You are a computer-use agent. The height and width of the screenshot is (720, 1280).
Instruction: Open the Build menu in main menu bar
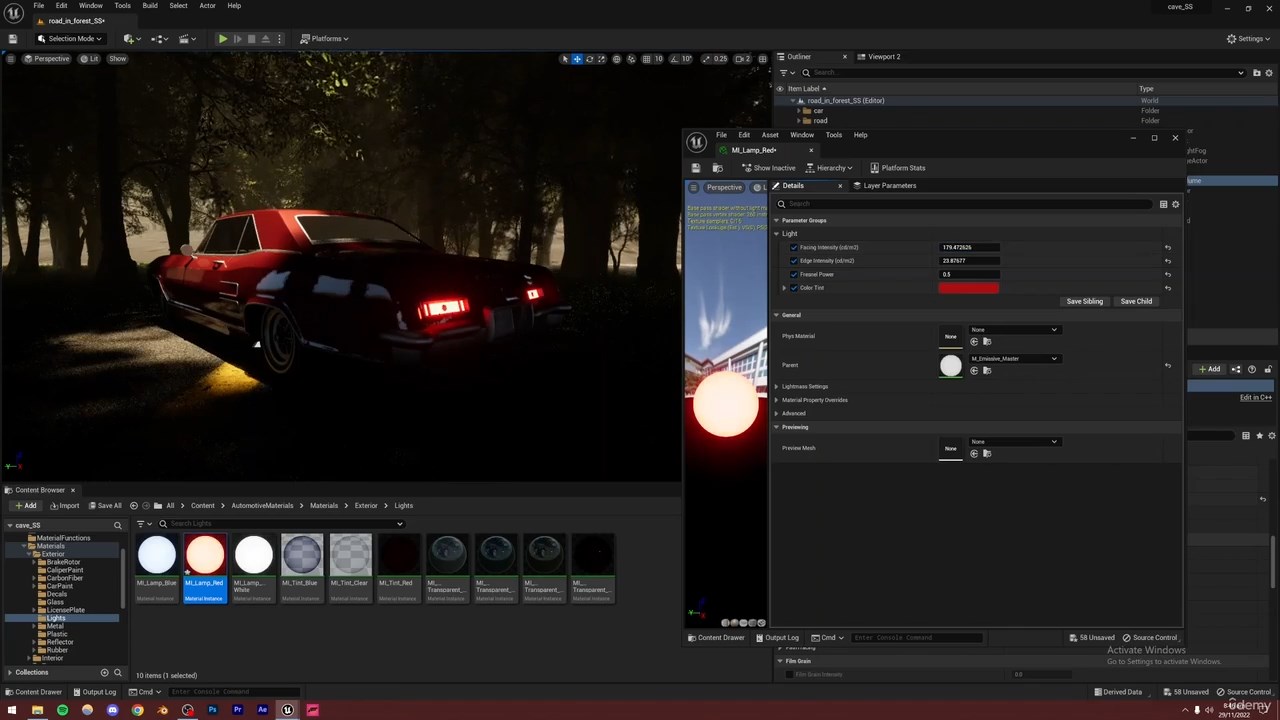tap(149, 6)
